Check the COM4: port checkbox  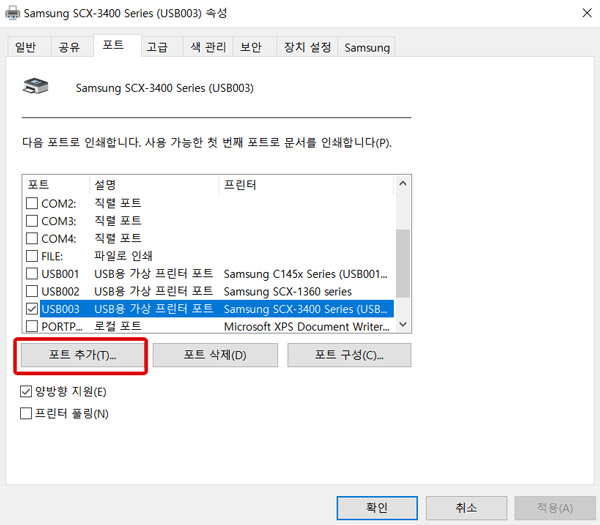32,238
